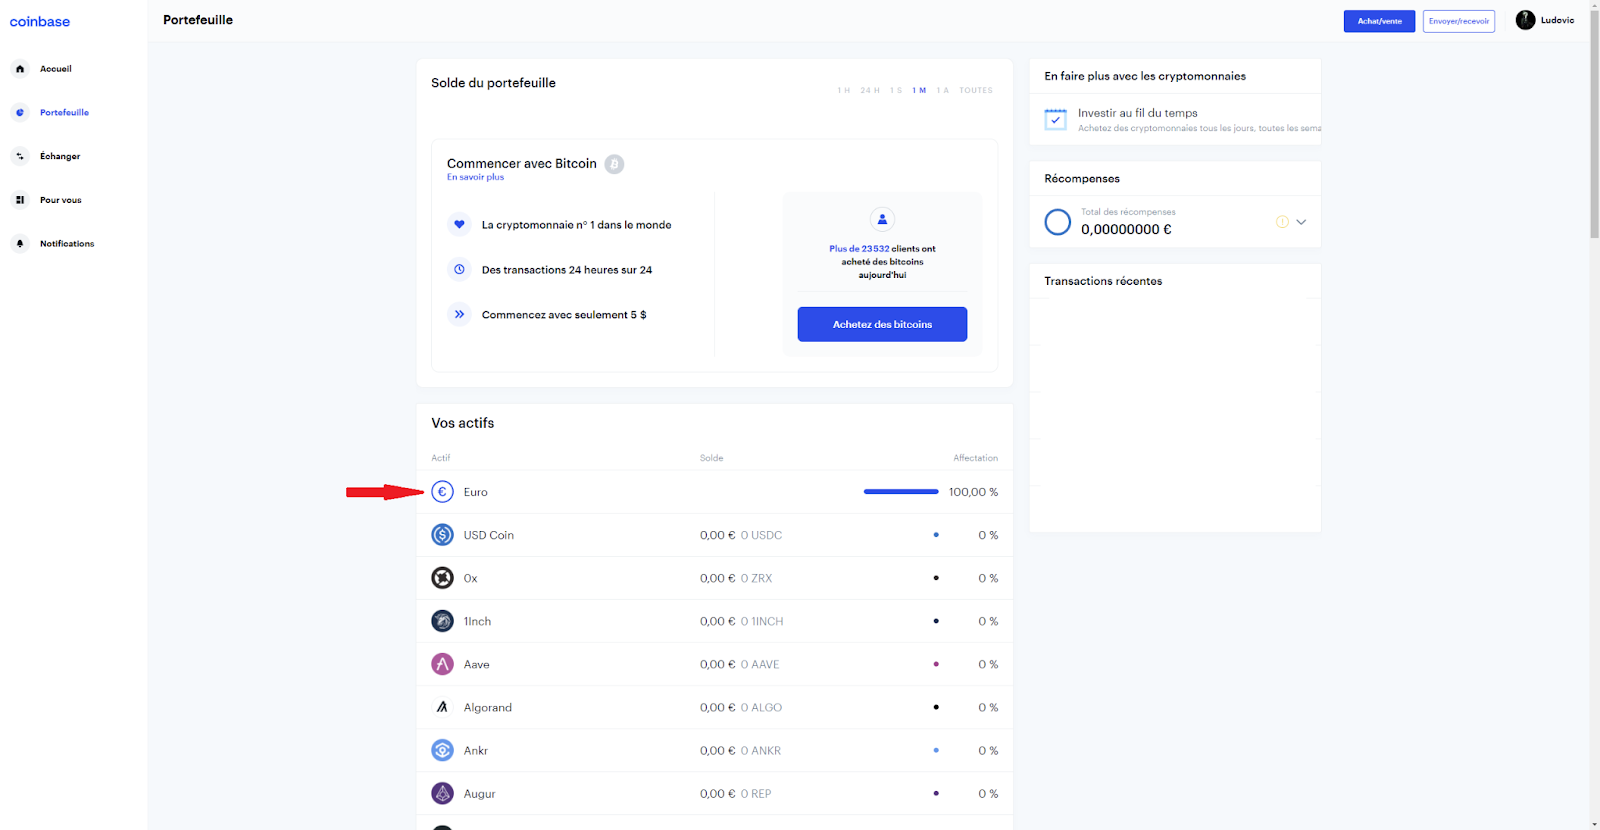The image size is (1600, 830).
Task: Click the 0x asset icon
Action: (442, 578)
